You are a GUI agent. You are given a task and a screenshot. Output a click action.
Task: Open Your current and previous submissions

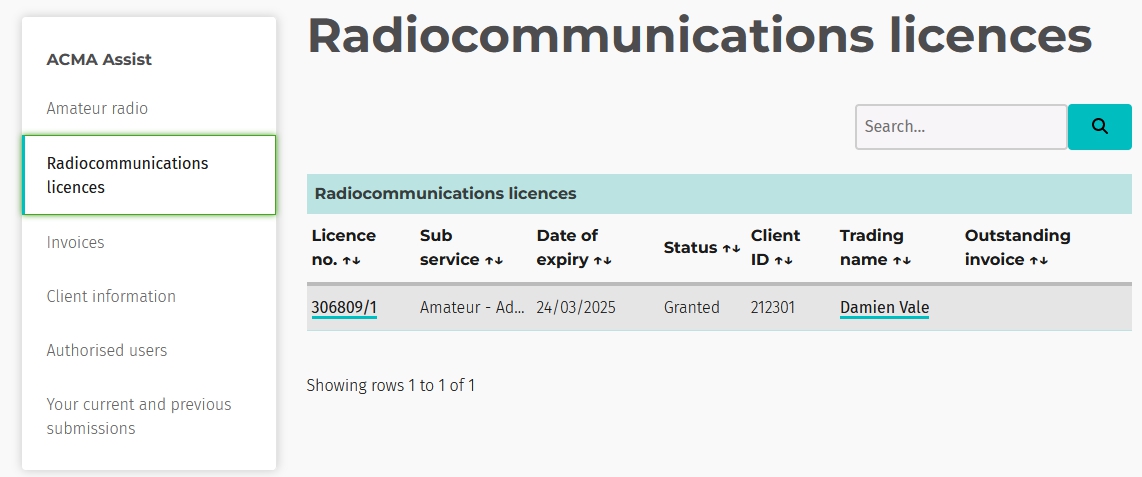138,416
